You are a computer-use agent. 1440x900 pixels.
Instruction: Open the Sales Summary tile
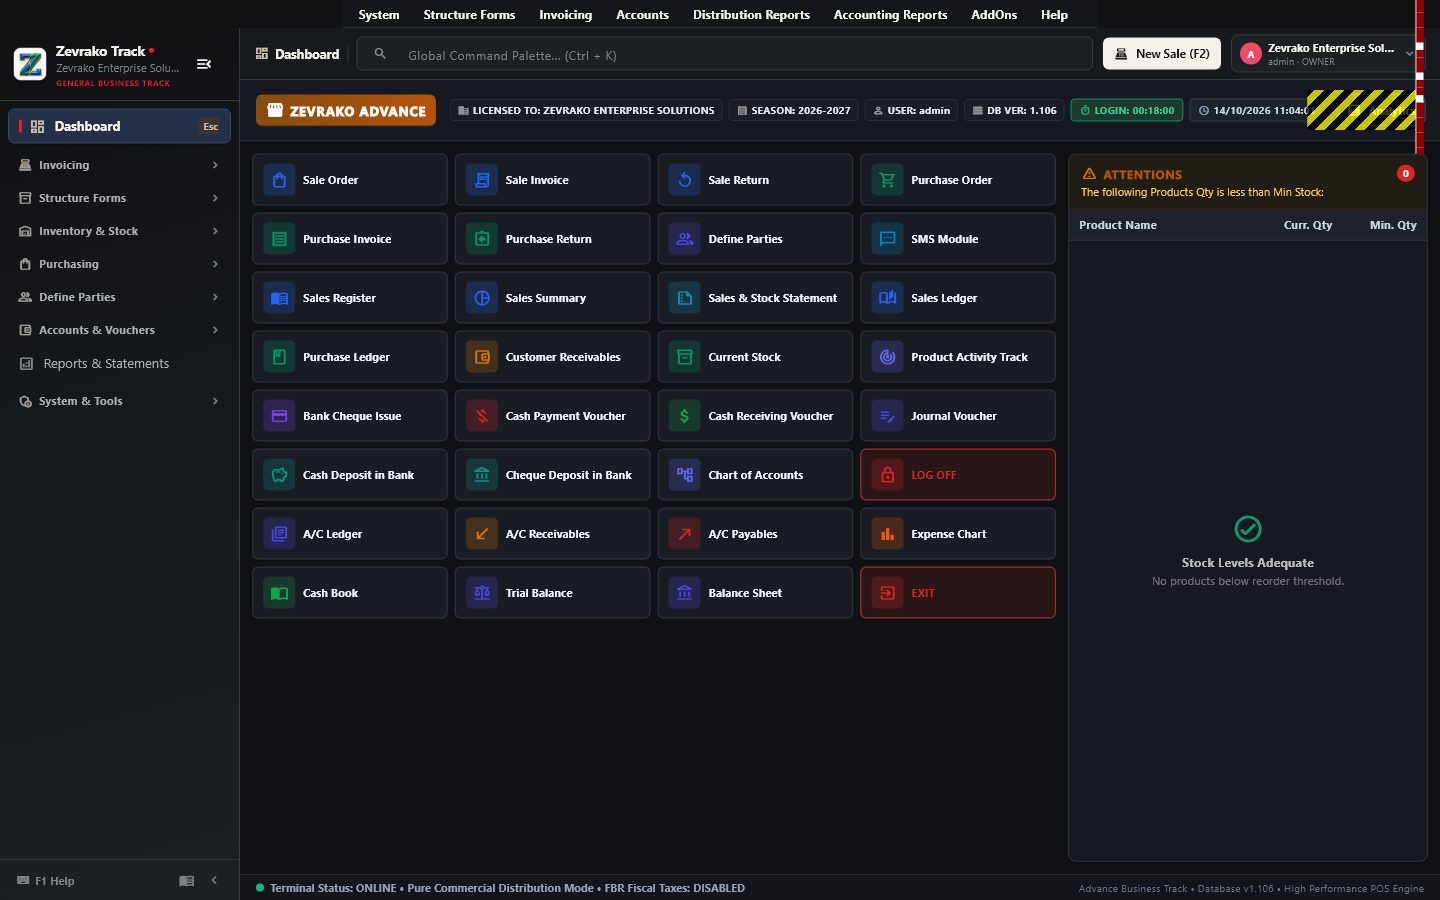[552, 298]
